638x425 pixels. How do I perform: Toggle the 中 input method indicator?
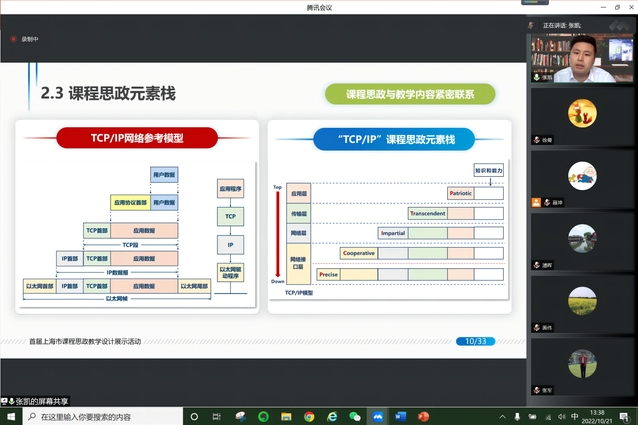(x=574, y=416)
